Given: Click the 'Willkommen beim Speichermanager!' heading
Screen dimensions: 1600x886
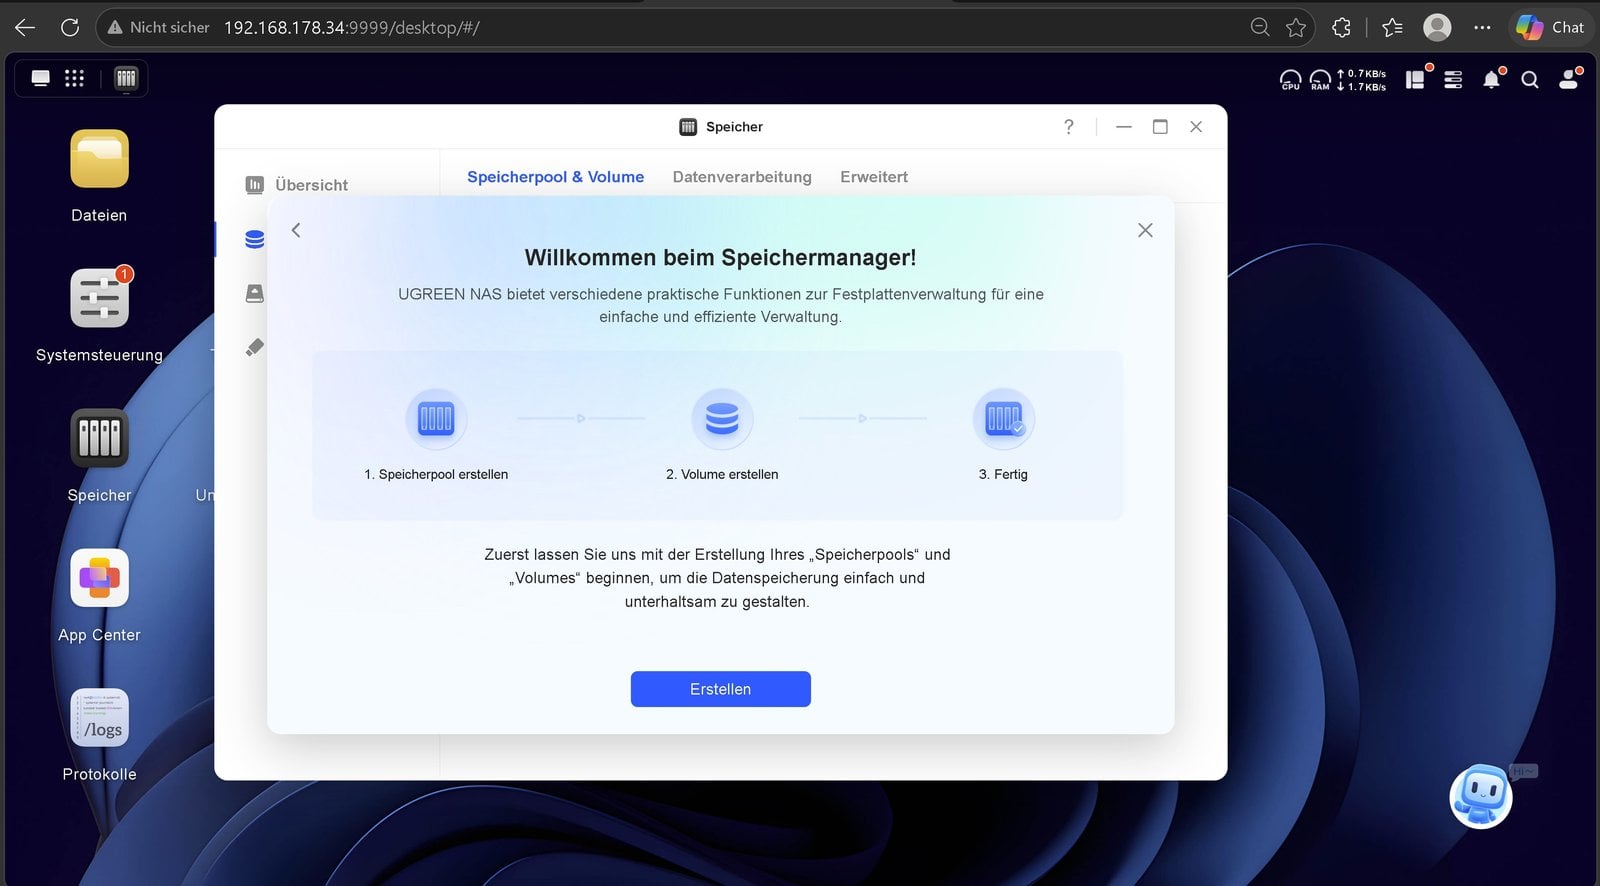Looking at the screenshot, I should pos(720,257).
